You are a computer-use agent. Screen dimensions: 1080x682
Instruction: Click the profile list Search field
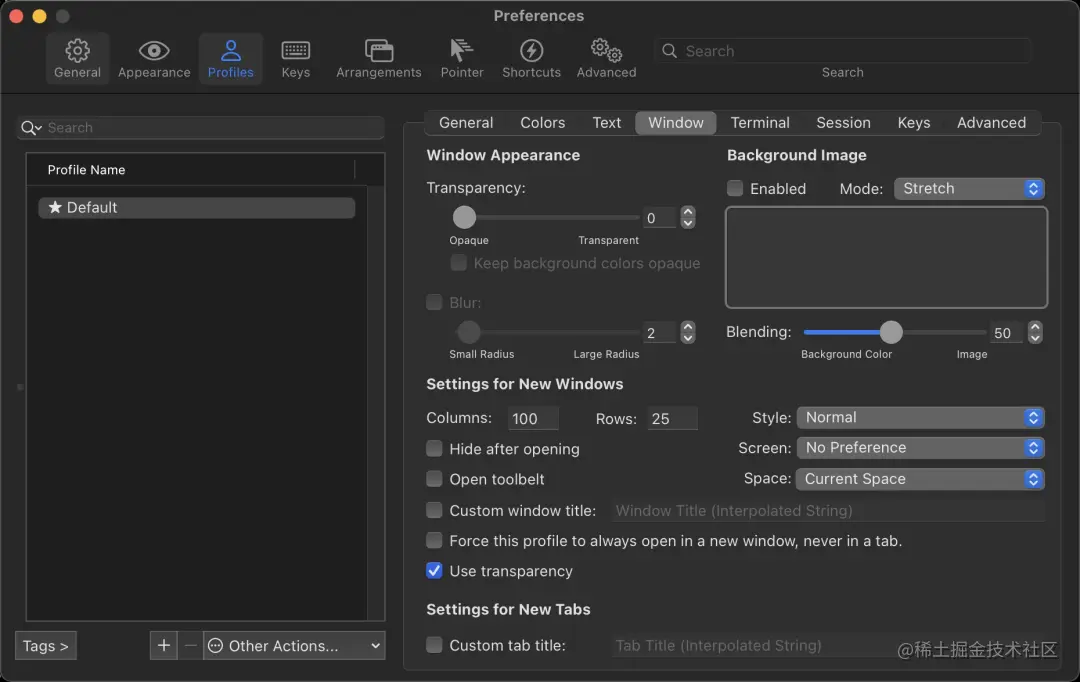[200, 128]
